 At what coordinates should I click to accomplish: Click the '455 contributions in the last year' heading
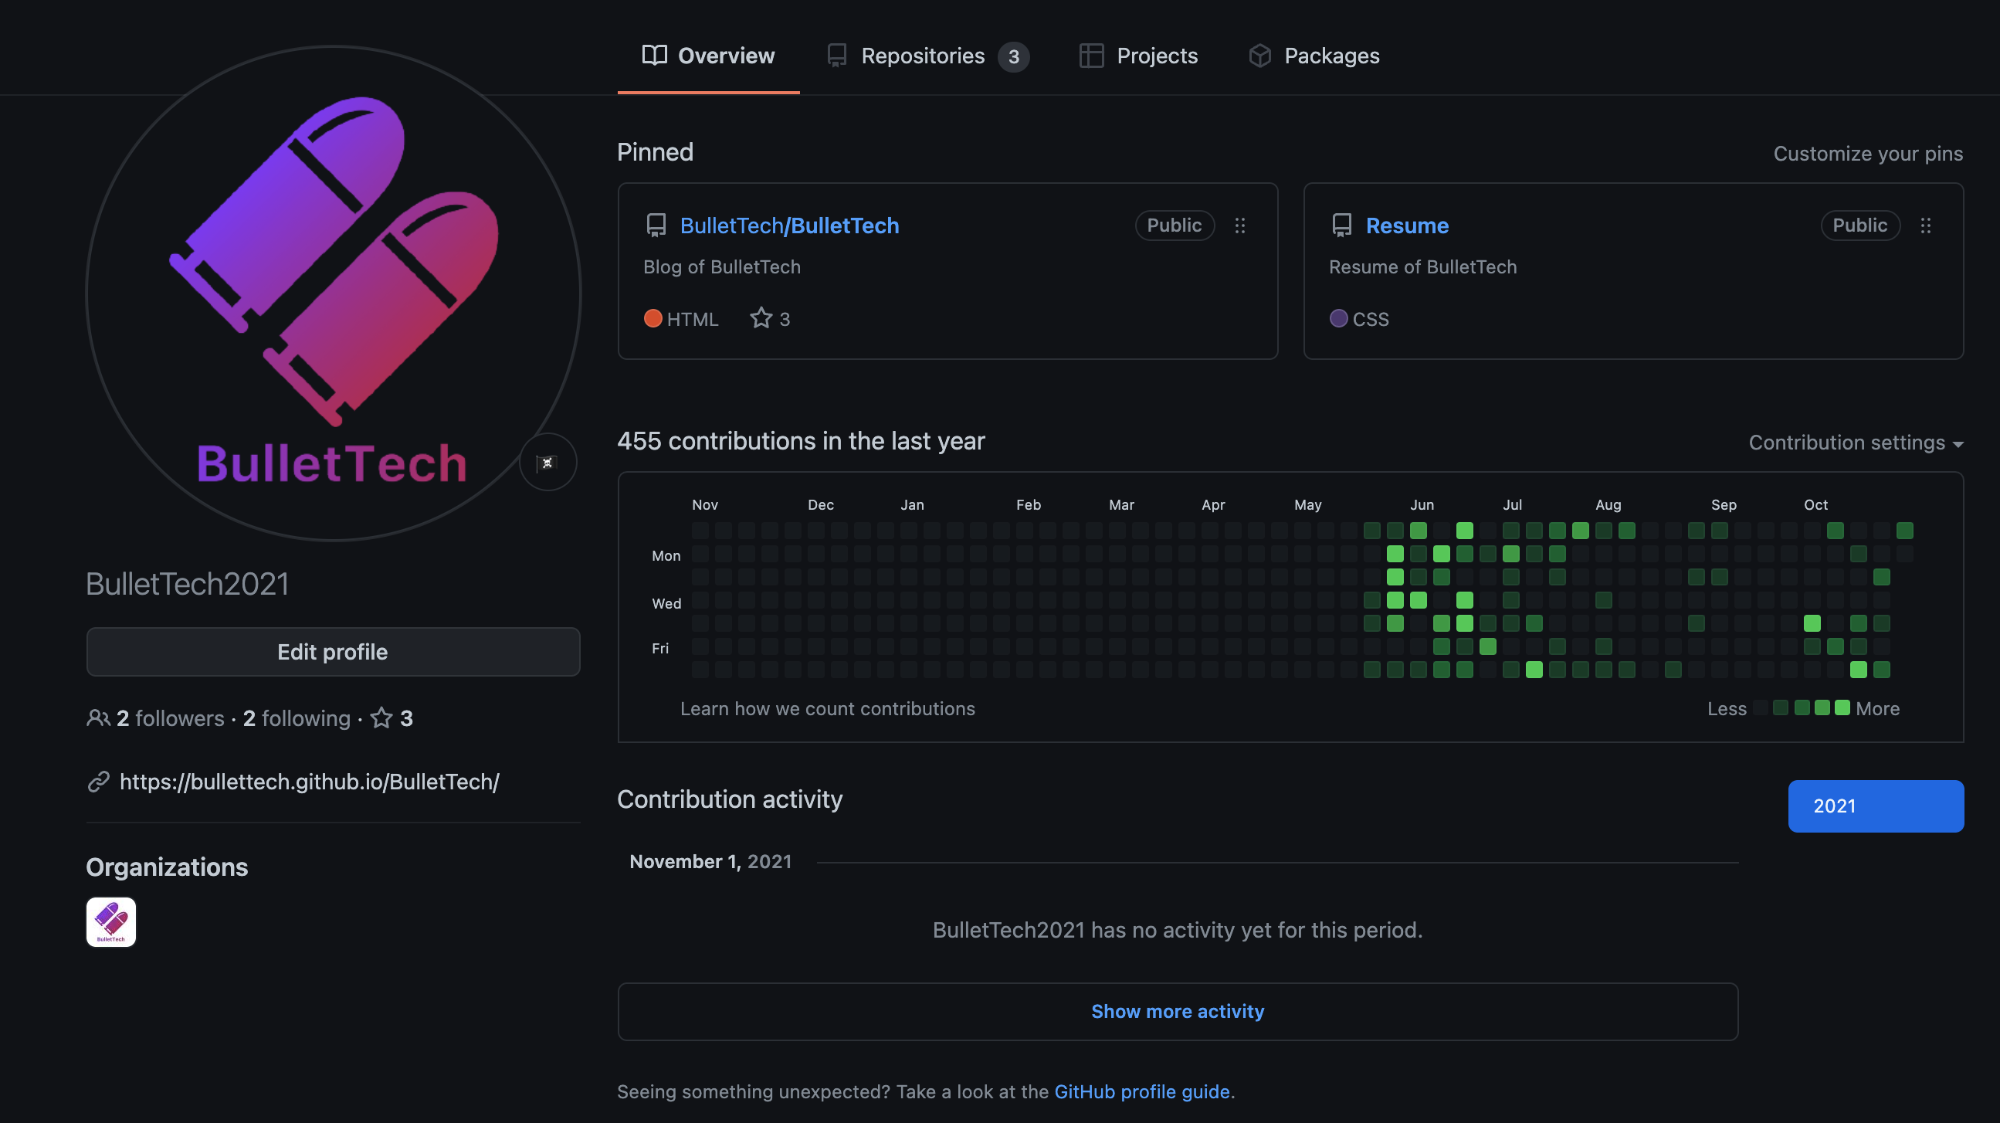click(801, 441)
